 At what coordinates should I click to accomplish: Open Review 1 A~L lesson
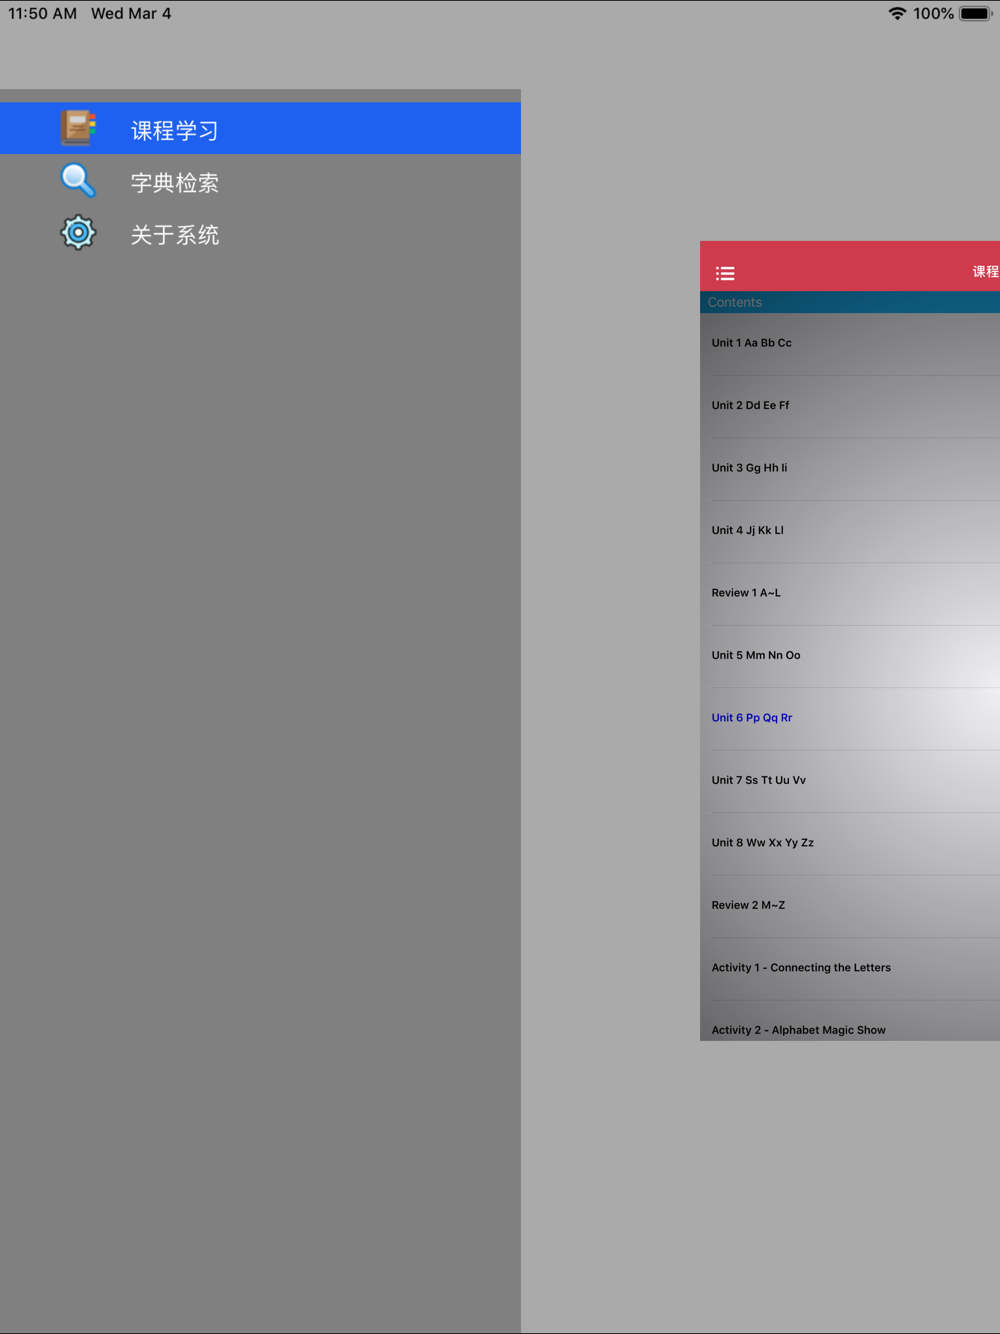pos(850,594)
